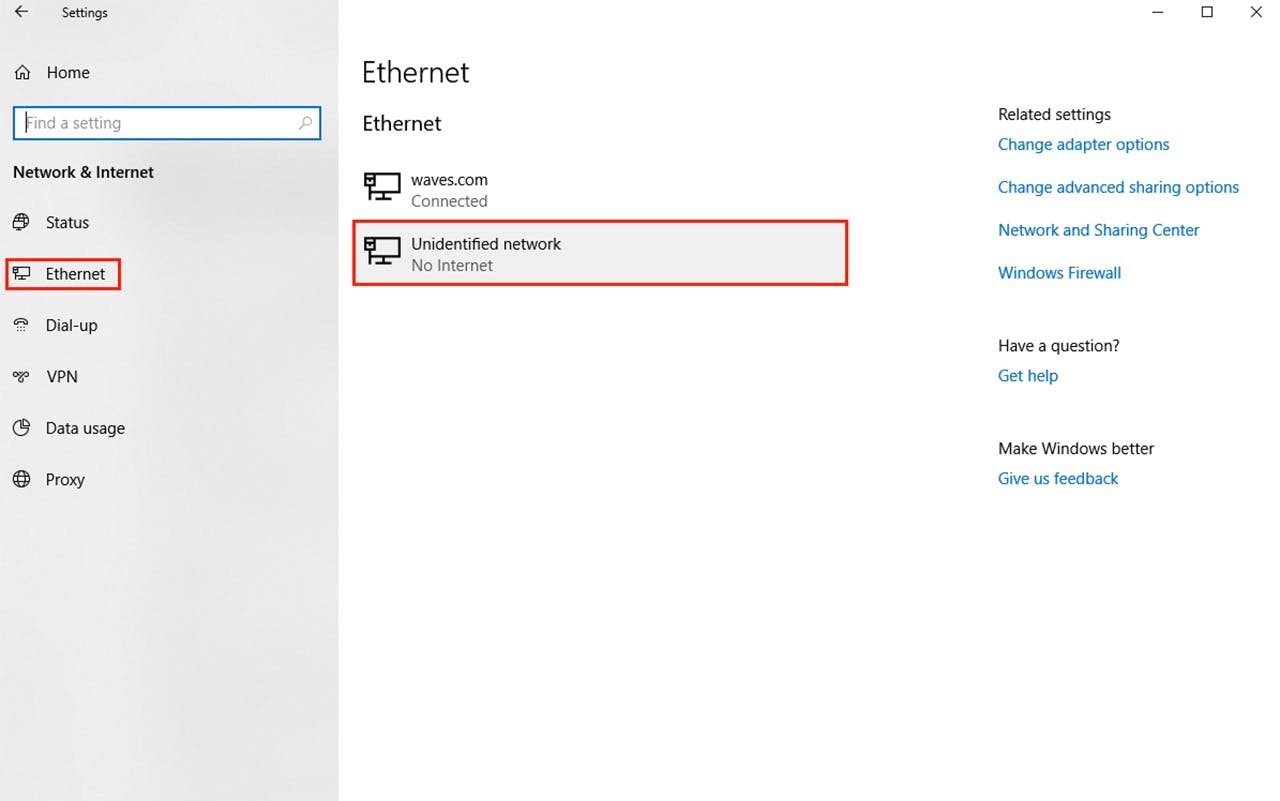Open Change advanced sharing options

[x=1118, y=187]
